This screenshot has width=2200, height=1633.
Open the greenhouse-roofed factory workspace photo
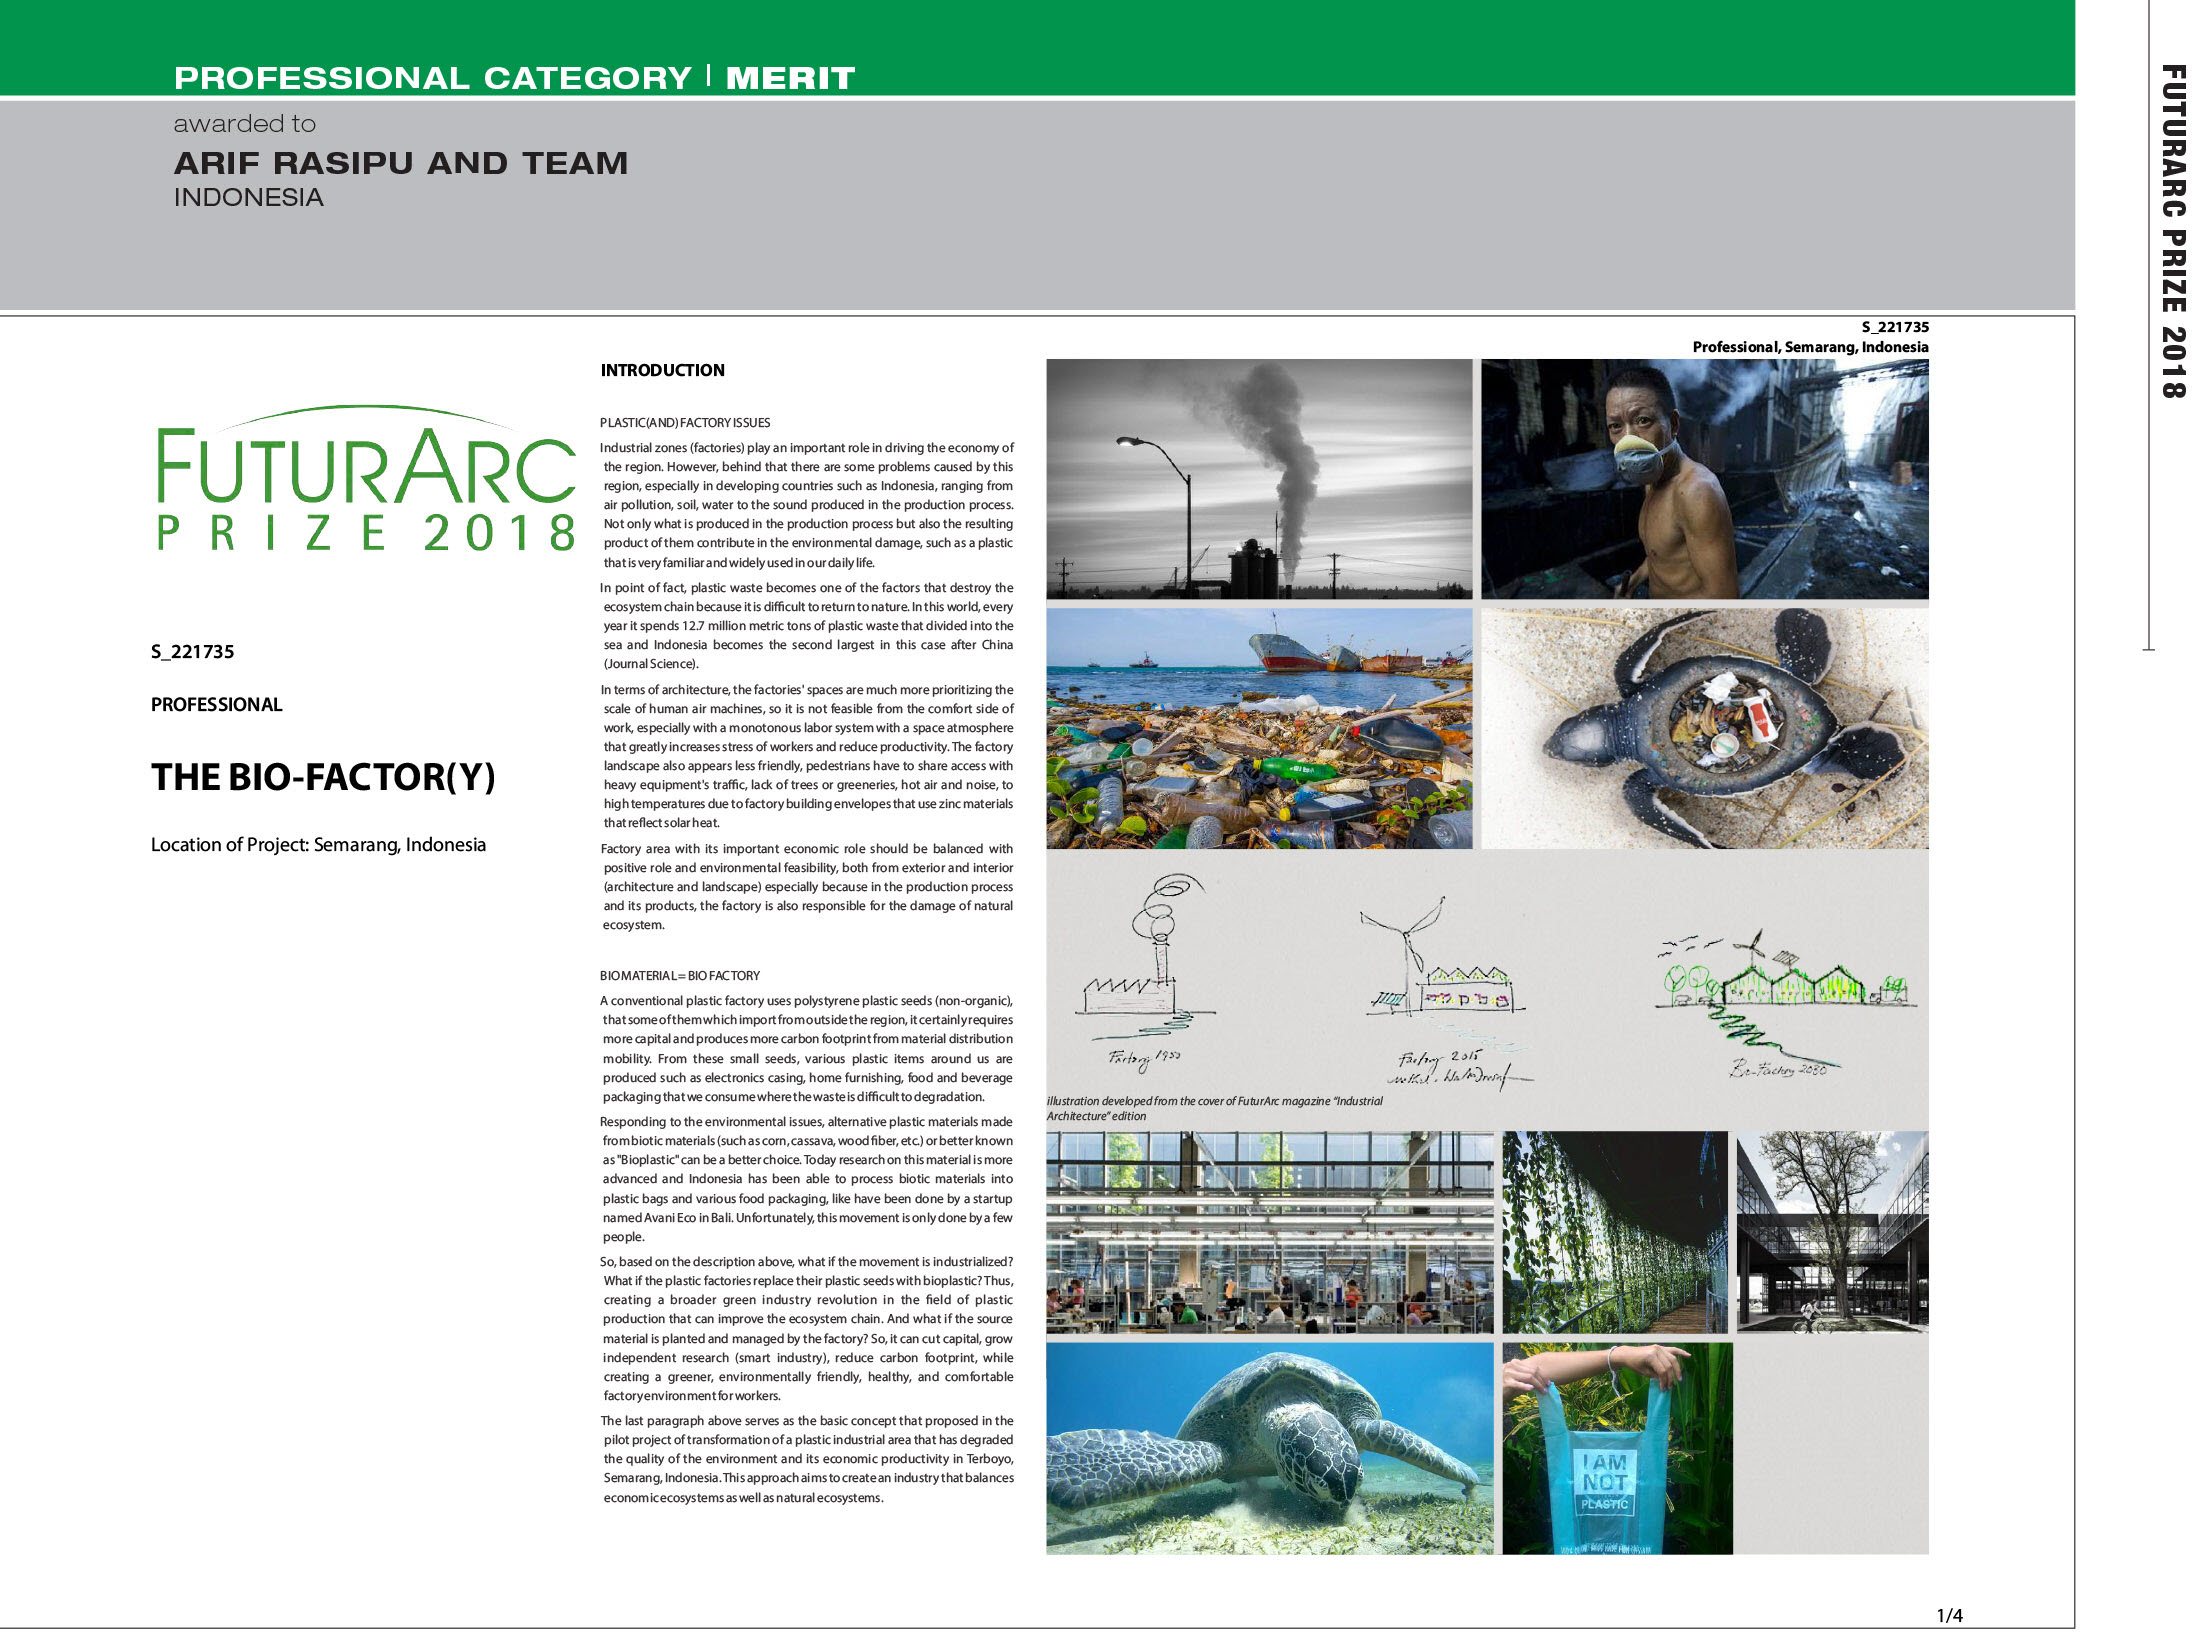(1270, 1232)
